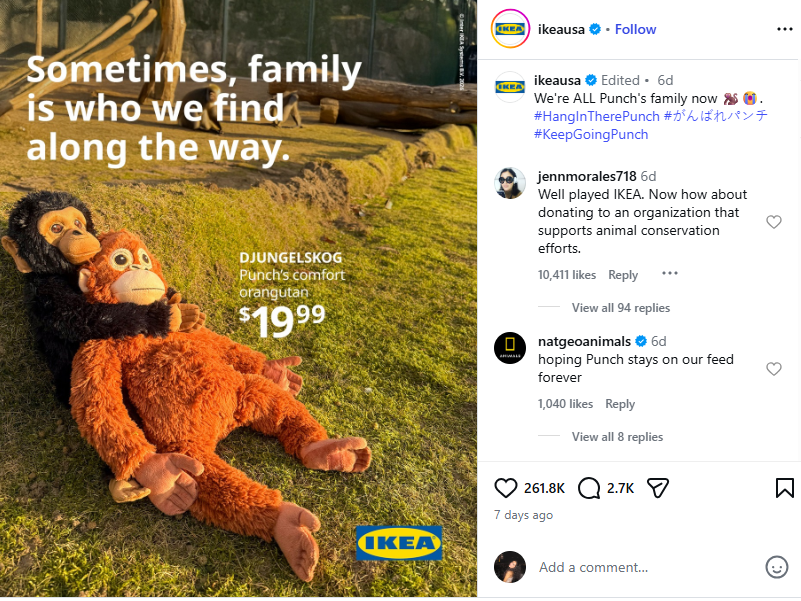Open the #KeepGoingPunch hashtag
The image size is (801, 601).
pos(591,134)
